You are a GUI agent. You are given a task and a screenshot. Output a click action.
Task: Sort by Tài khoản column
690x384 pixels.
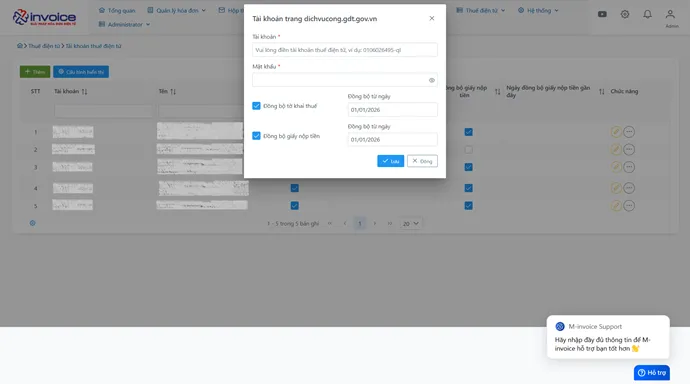tap(84, 91)
